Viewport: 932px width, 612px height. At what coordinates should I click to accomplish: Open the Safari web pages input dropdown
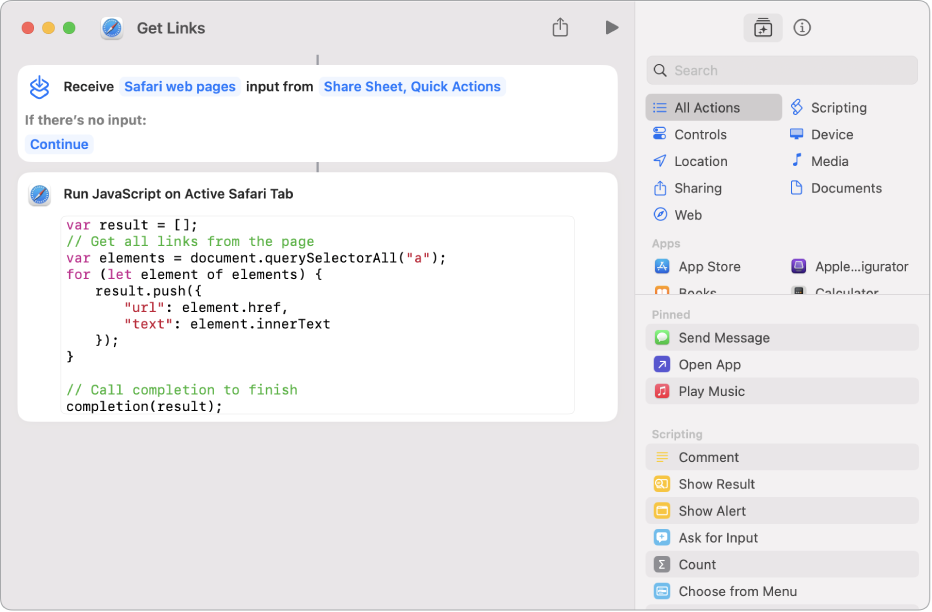point(180,87)
